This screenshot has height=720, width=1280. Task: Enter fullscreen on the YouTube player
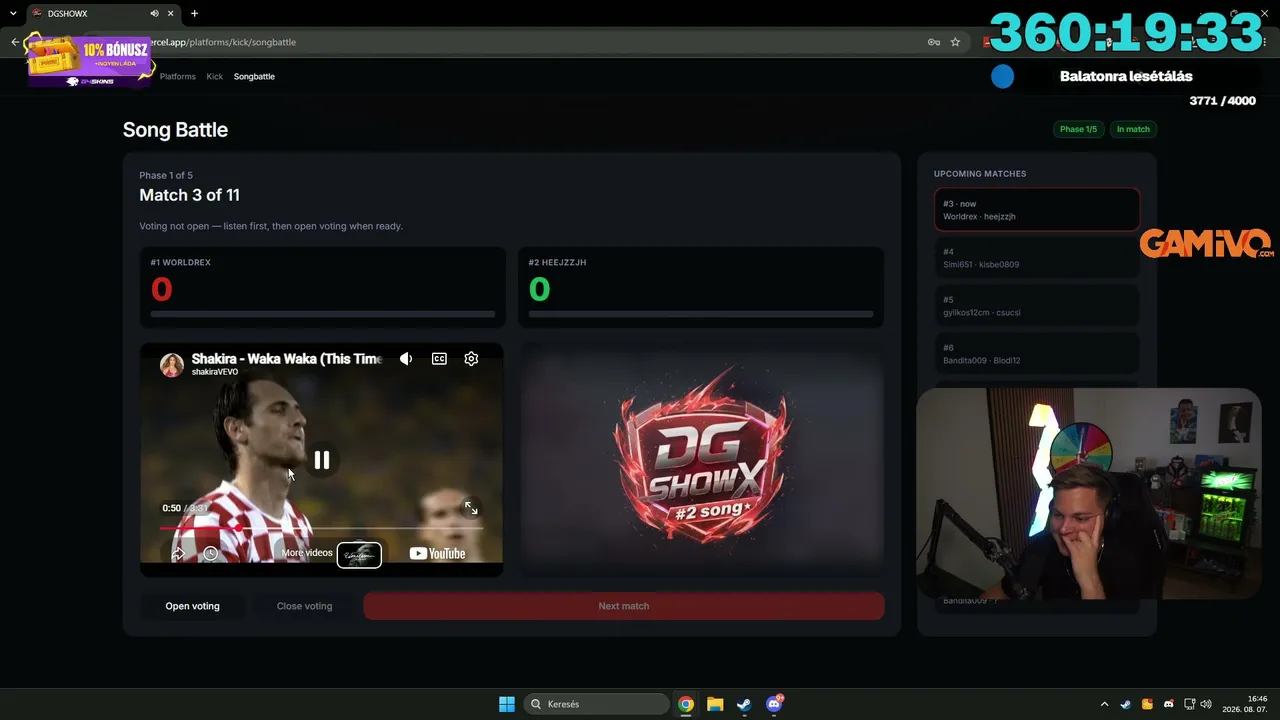click(x=471, y=508)
